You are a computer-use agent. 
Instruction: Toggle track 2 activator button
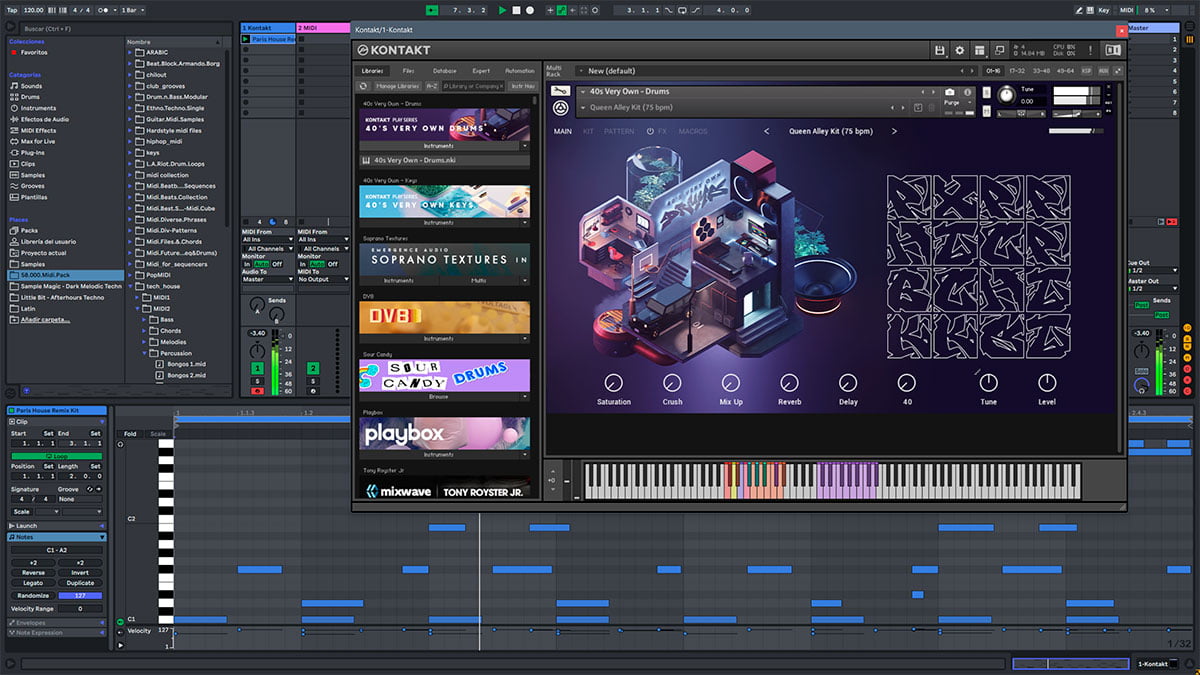click(x=313, y=370)
